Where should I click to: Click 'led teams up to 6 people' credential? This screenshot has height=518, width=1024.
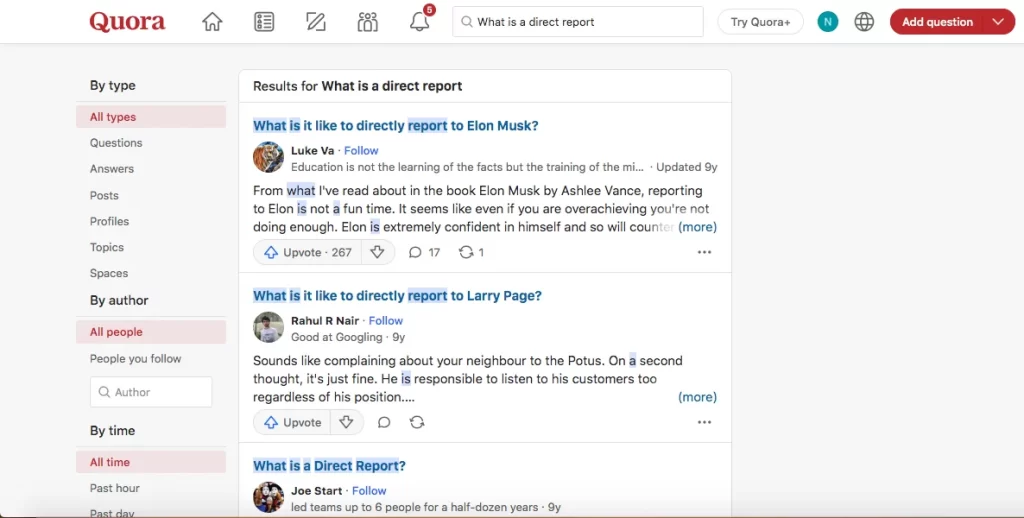tap(415, 507)
